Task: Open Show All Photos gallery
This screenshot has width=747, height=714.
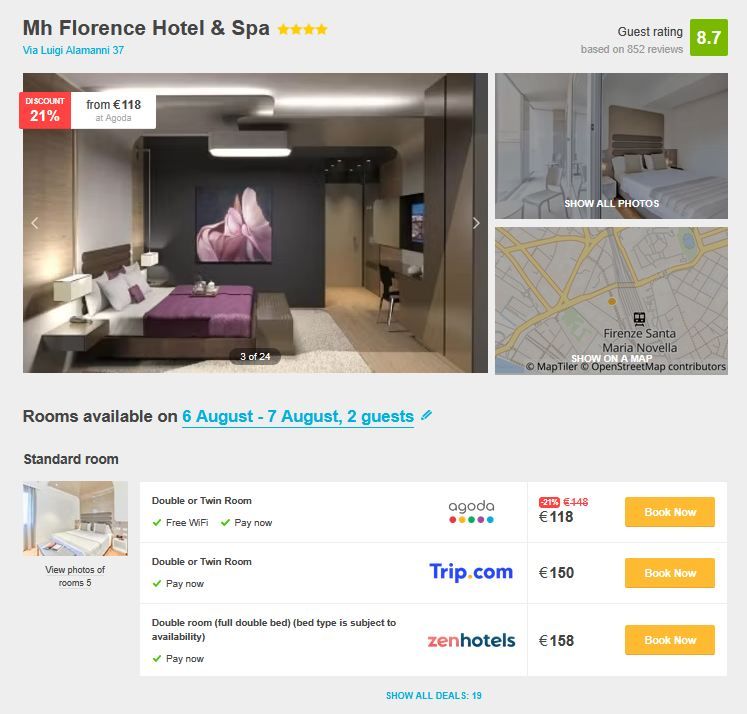Action: pos(611,203)
